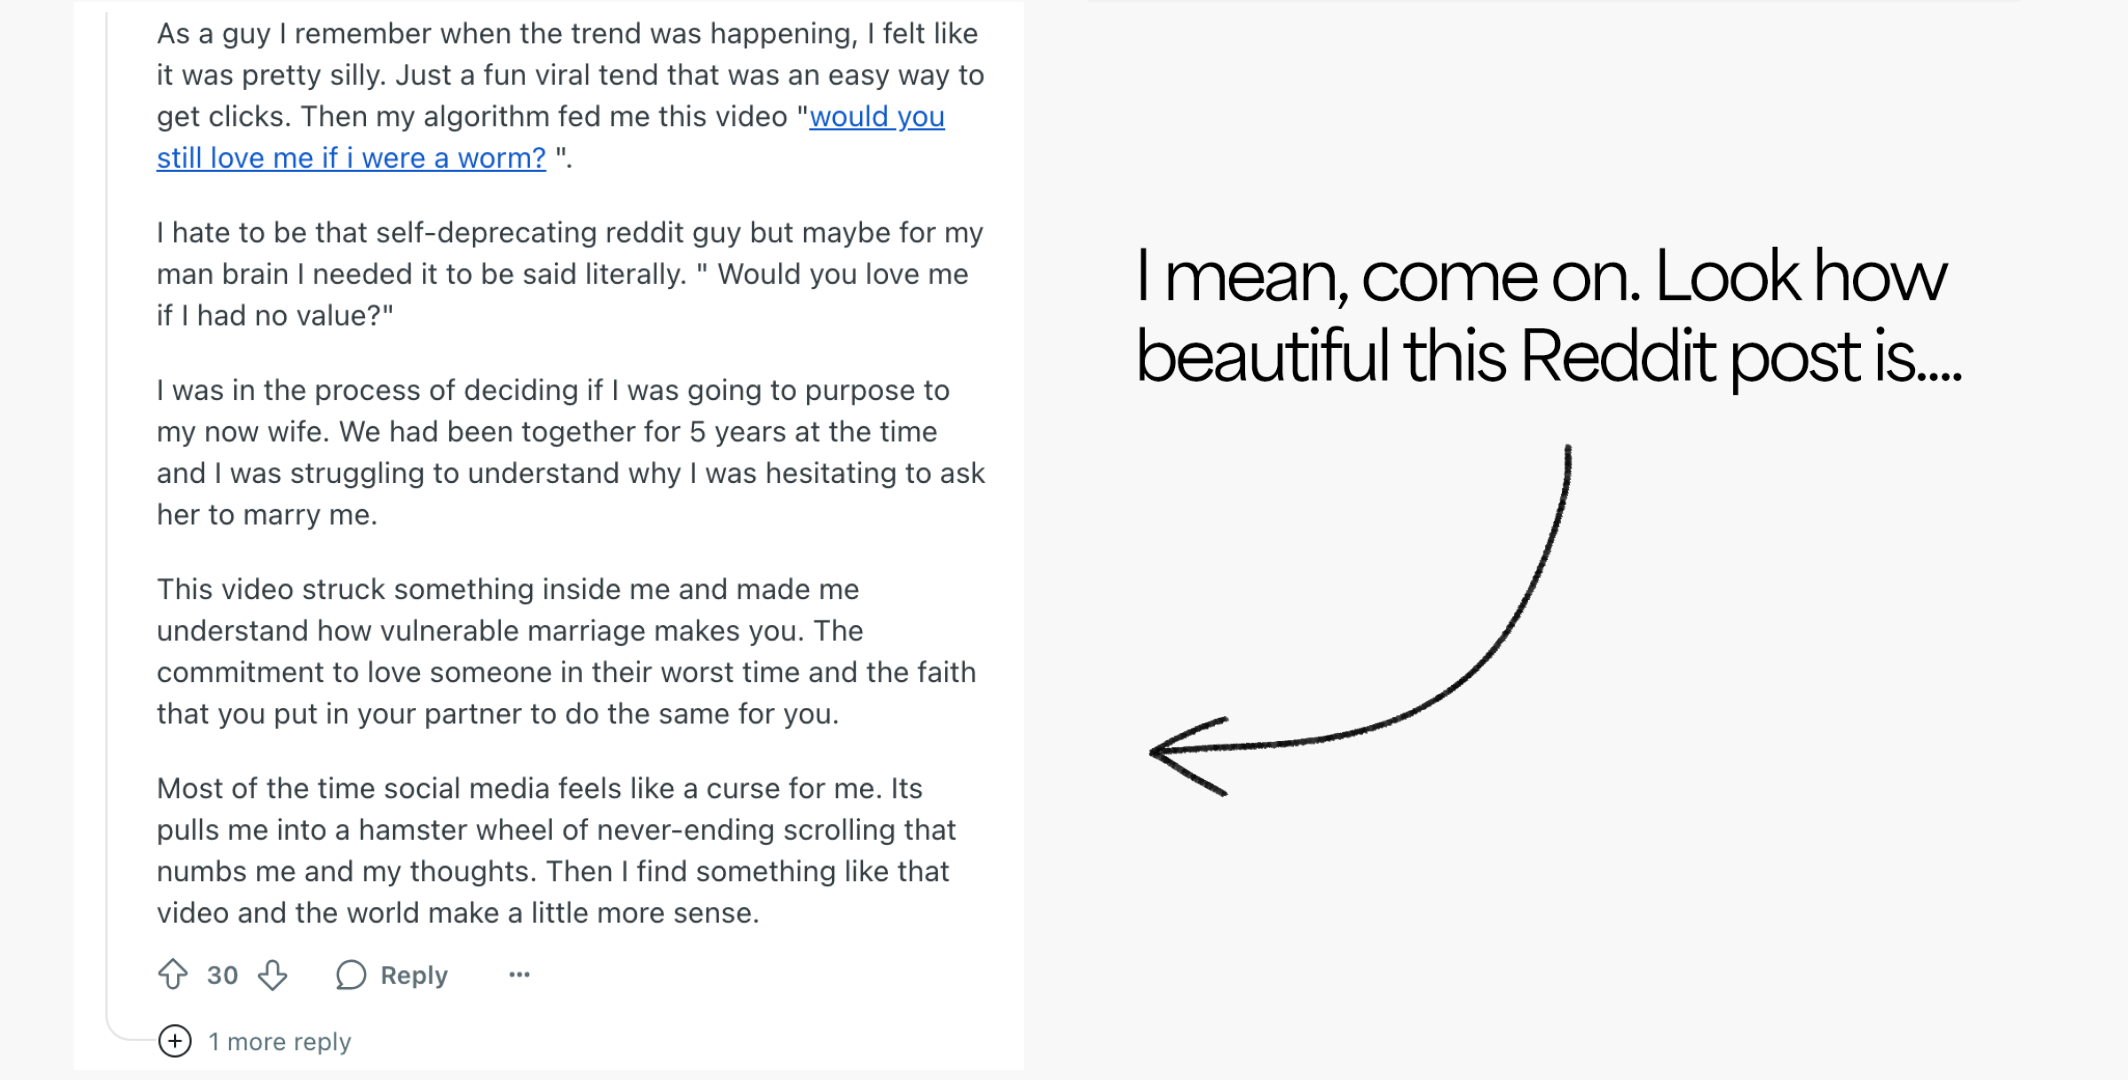Open the three-dot more options menu
The width and height of the screenshot is (2128, 1080).
[519, 974]
